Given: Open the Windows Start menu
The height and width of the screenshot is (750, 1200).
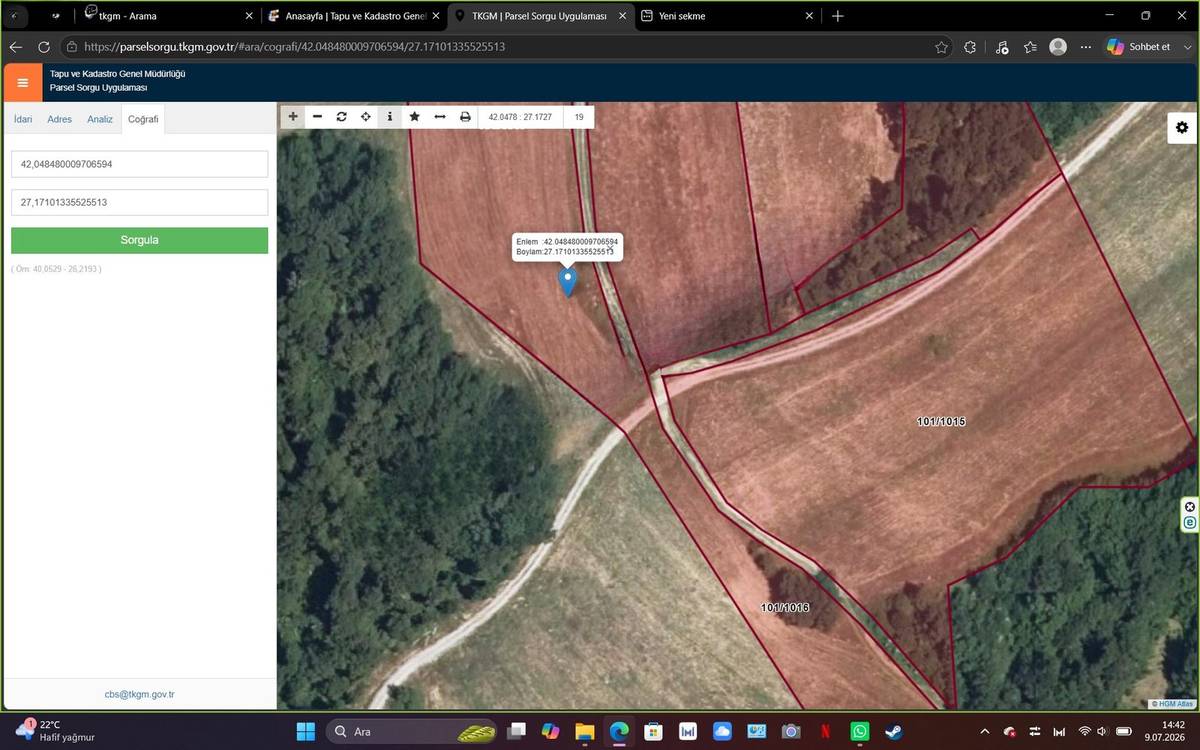Looking at the screenshot, I should click(306, 732).
